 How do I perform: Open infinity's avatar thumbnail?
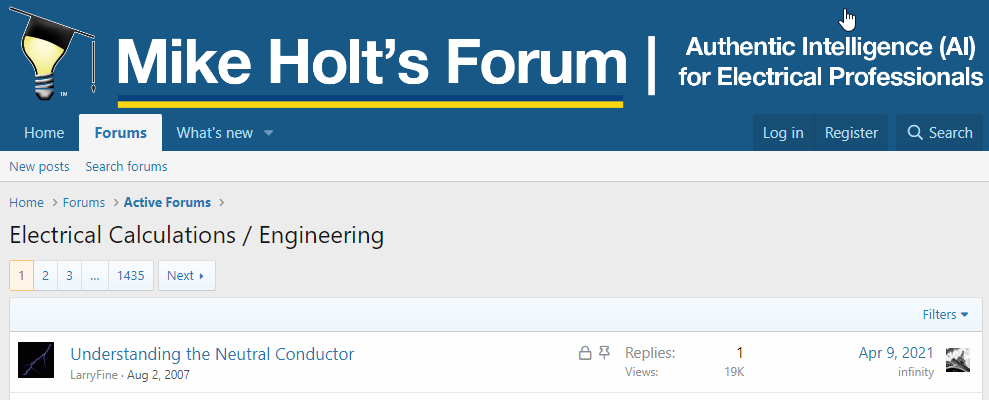coord(958,360)
